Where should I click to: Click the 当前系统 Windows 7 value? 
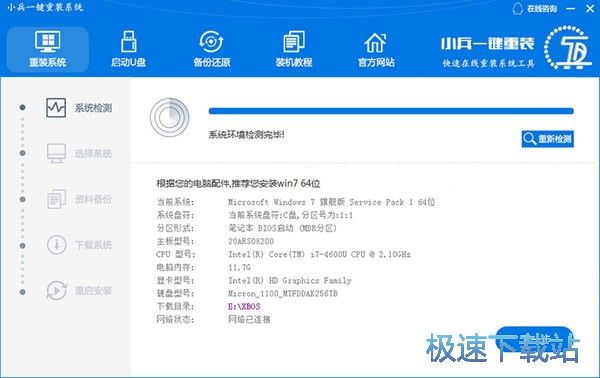[x=331, y=202]
